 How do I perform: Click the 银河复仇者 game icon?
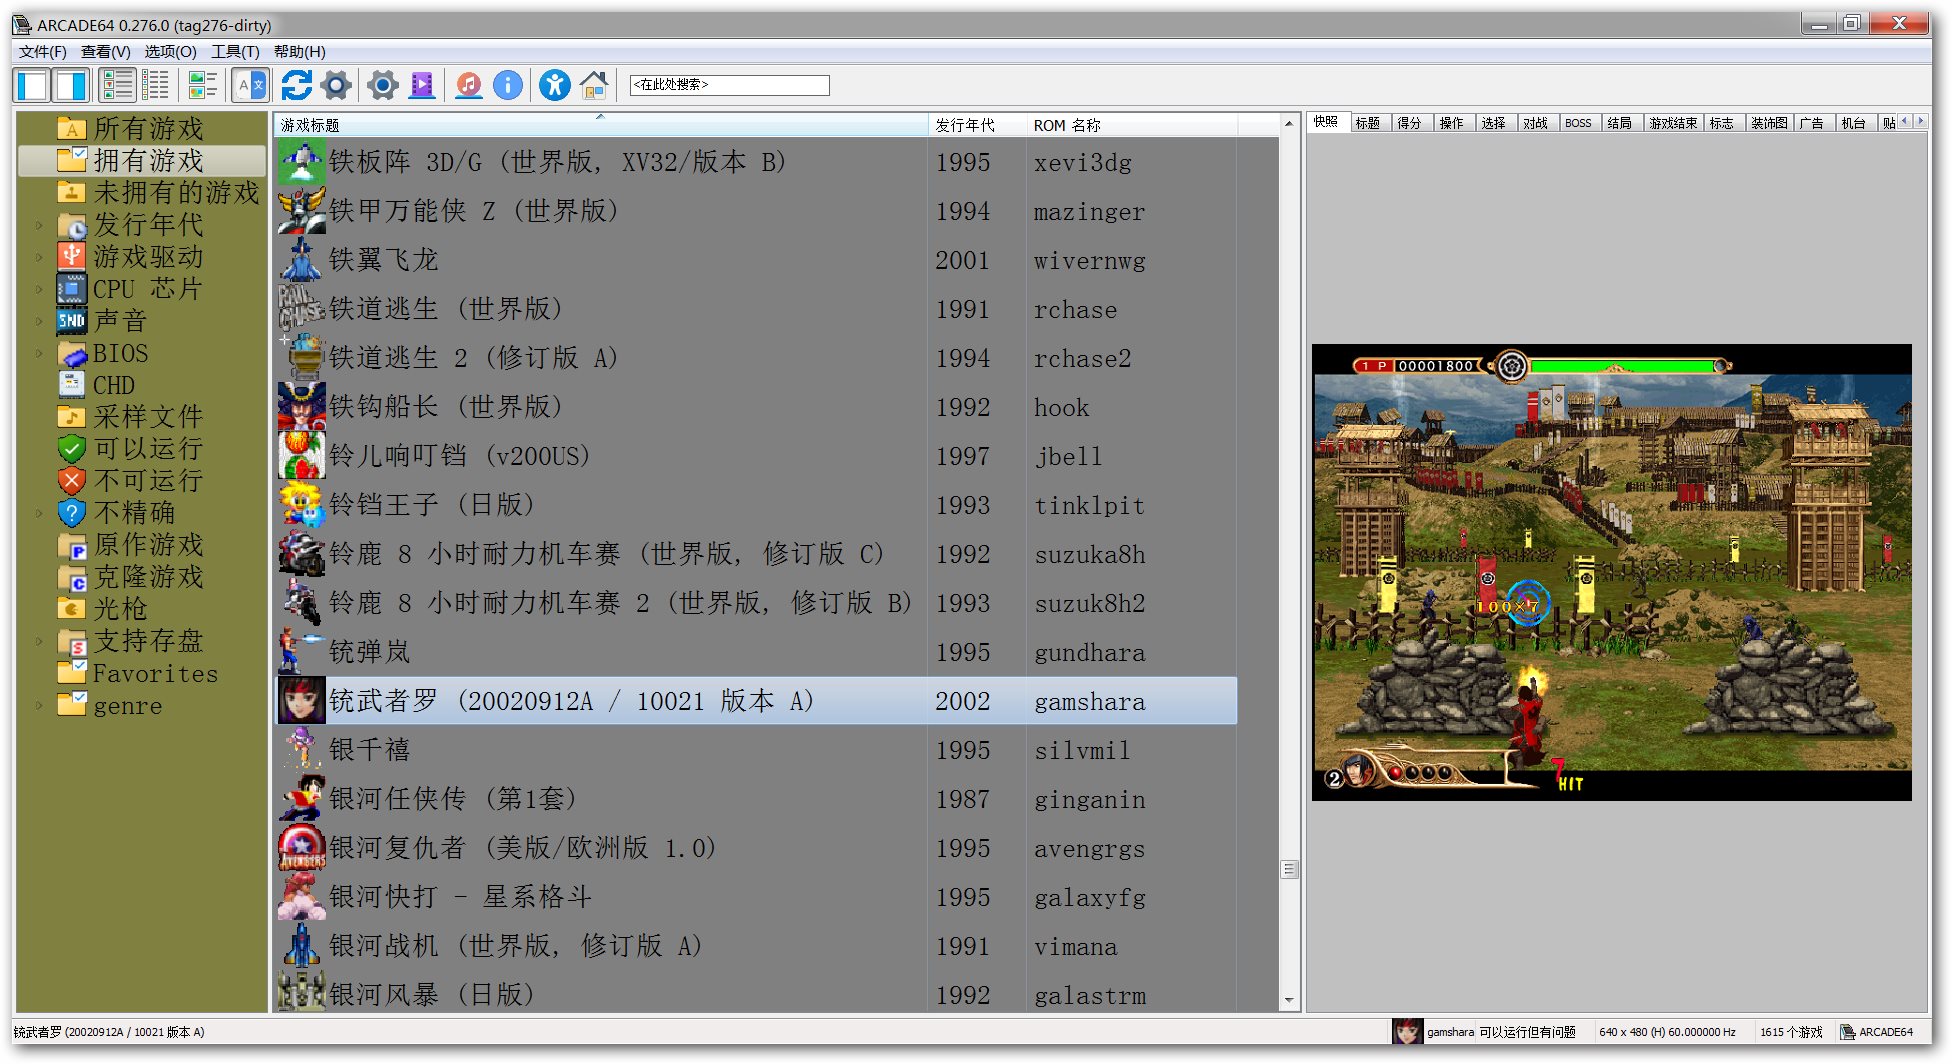301,848
